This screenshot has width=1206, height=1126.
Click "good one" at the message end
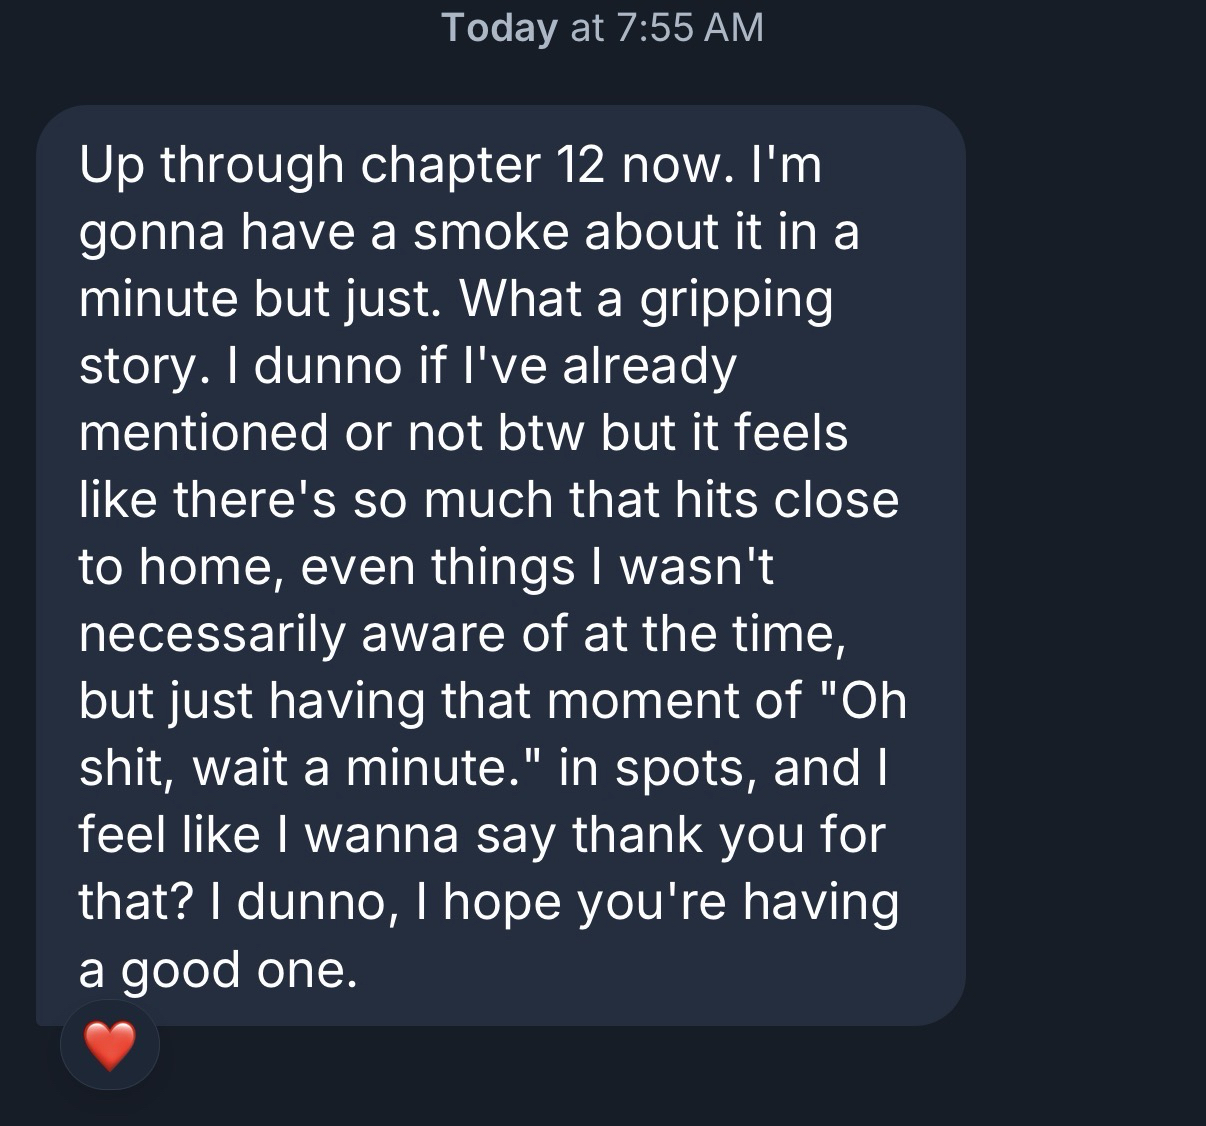coord(238,970)
